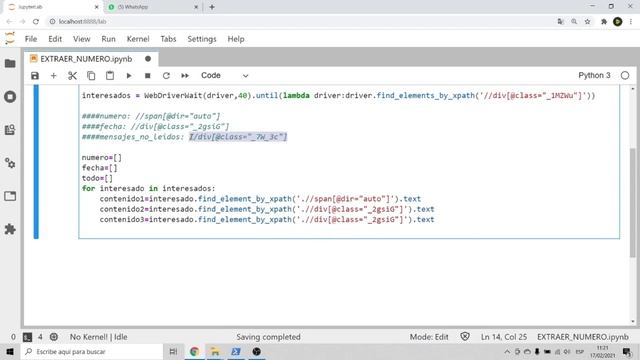Open the File menu
Viewport: 640px width, 360px height.
click(31, 39)
